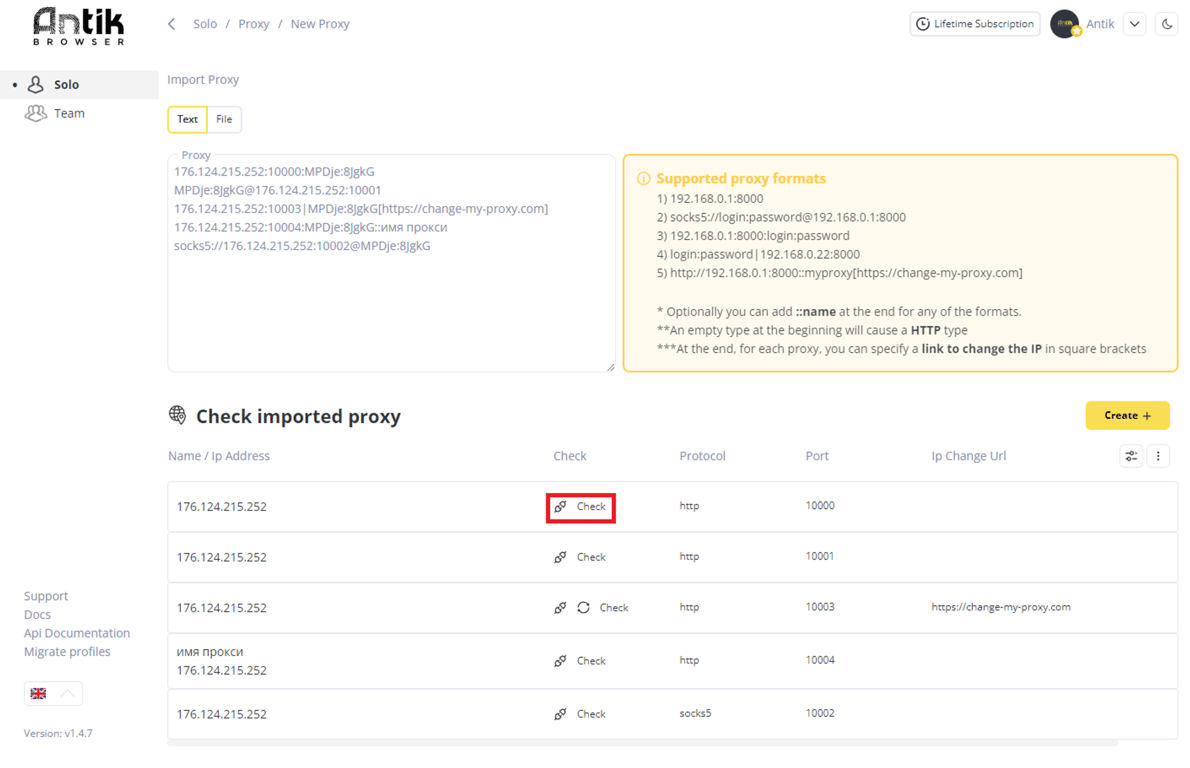Click inside the Proxy text area
Image resolution: width=1190 pixels, height=768 pixels.
[x=391, y=263]
